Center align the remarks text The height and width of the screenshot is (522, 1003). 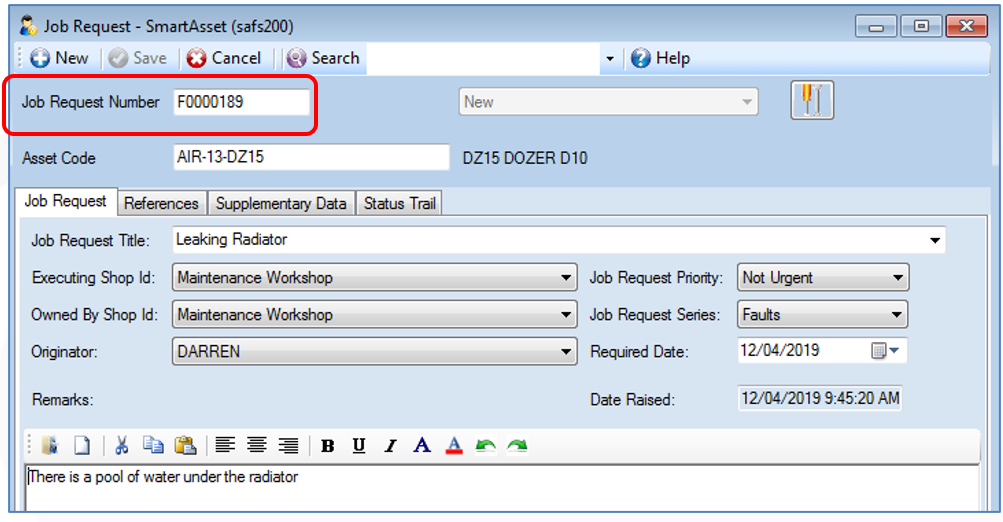click(x=257, y=445)
